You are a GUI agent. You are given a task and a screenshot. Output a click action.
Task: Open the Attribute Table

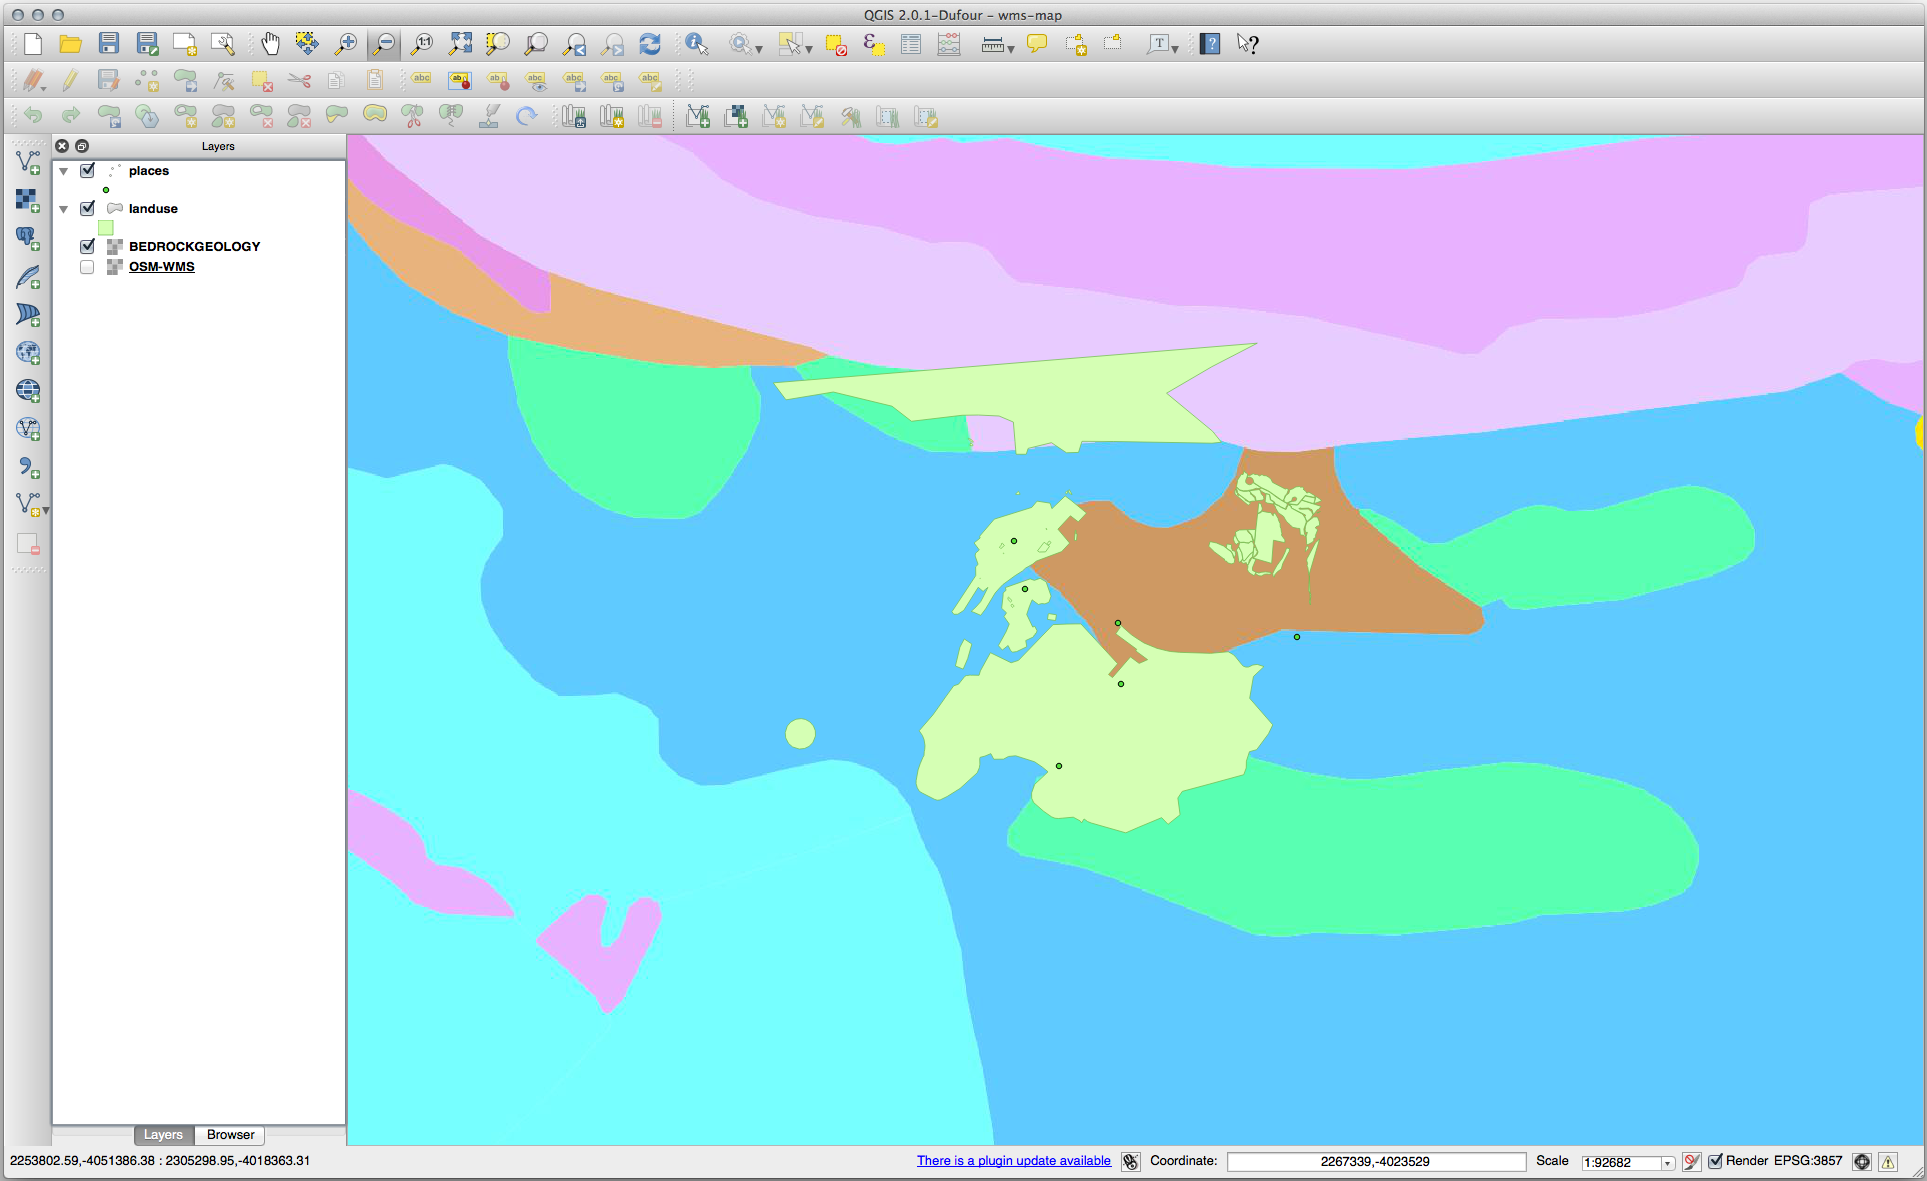910,44
